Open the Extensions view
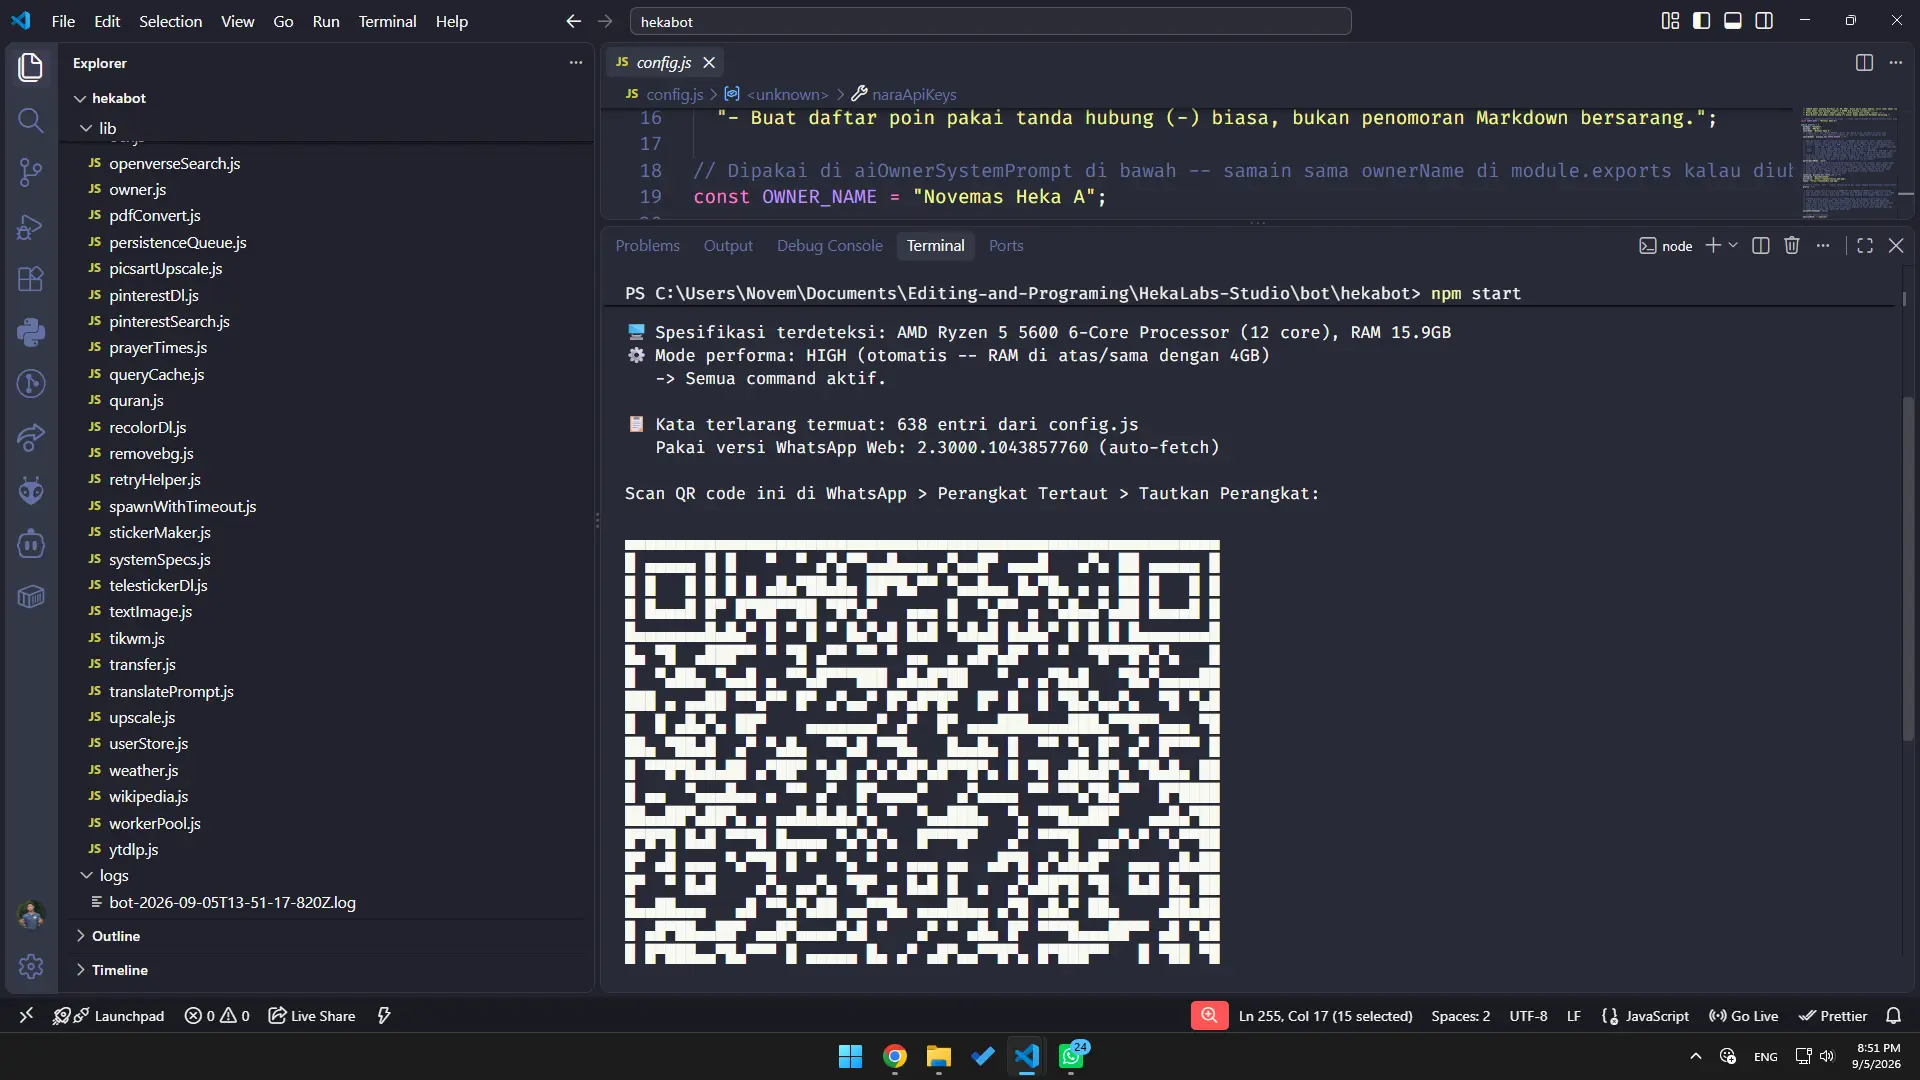 pos(31,279)
